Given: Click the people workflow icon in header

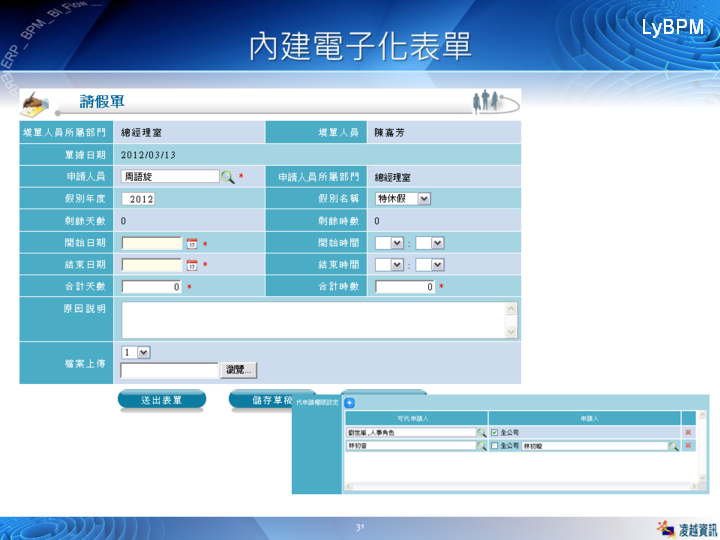Looking at the screenshot, I should coord(495,102).
